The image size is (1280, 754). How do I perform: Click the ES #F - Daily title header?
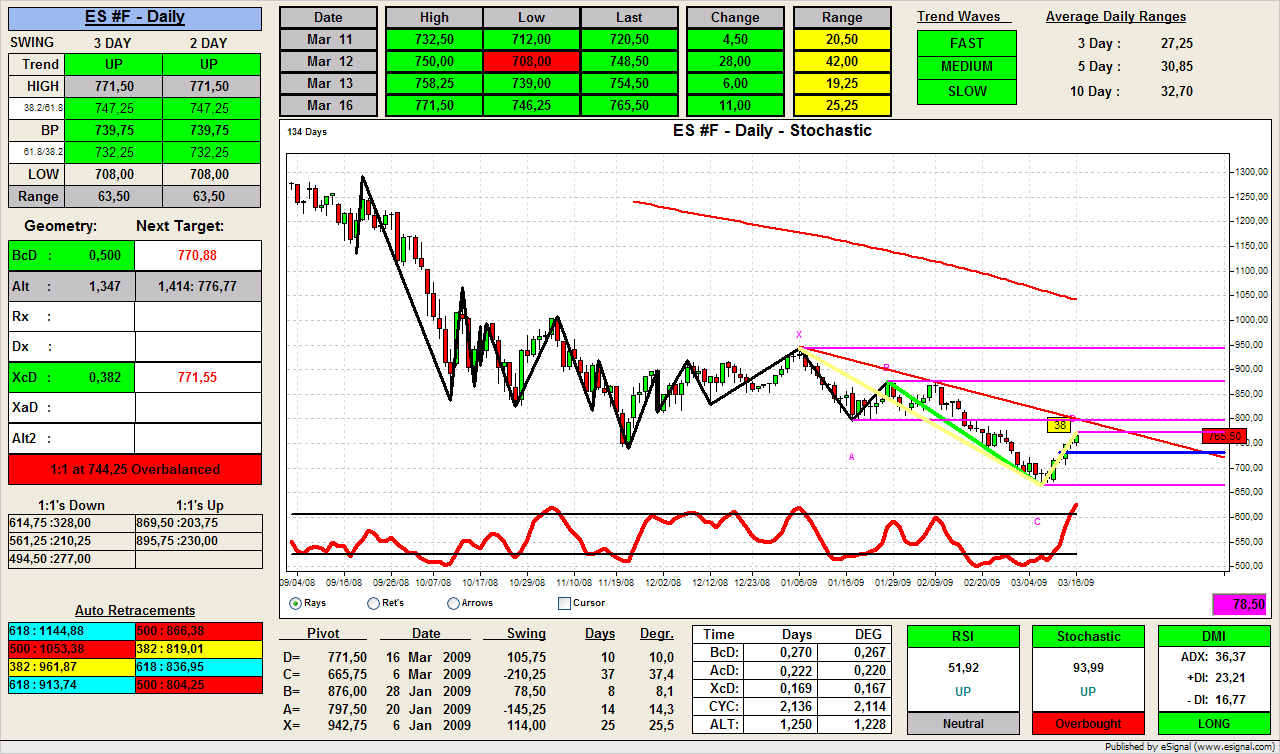[x=134, y=18]
